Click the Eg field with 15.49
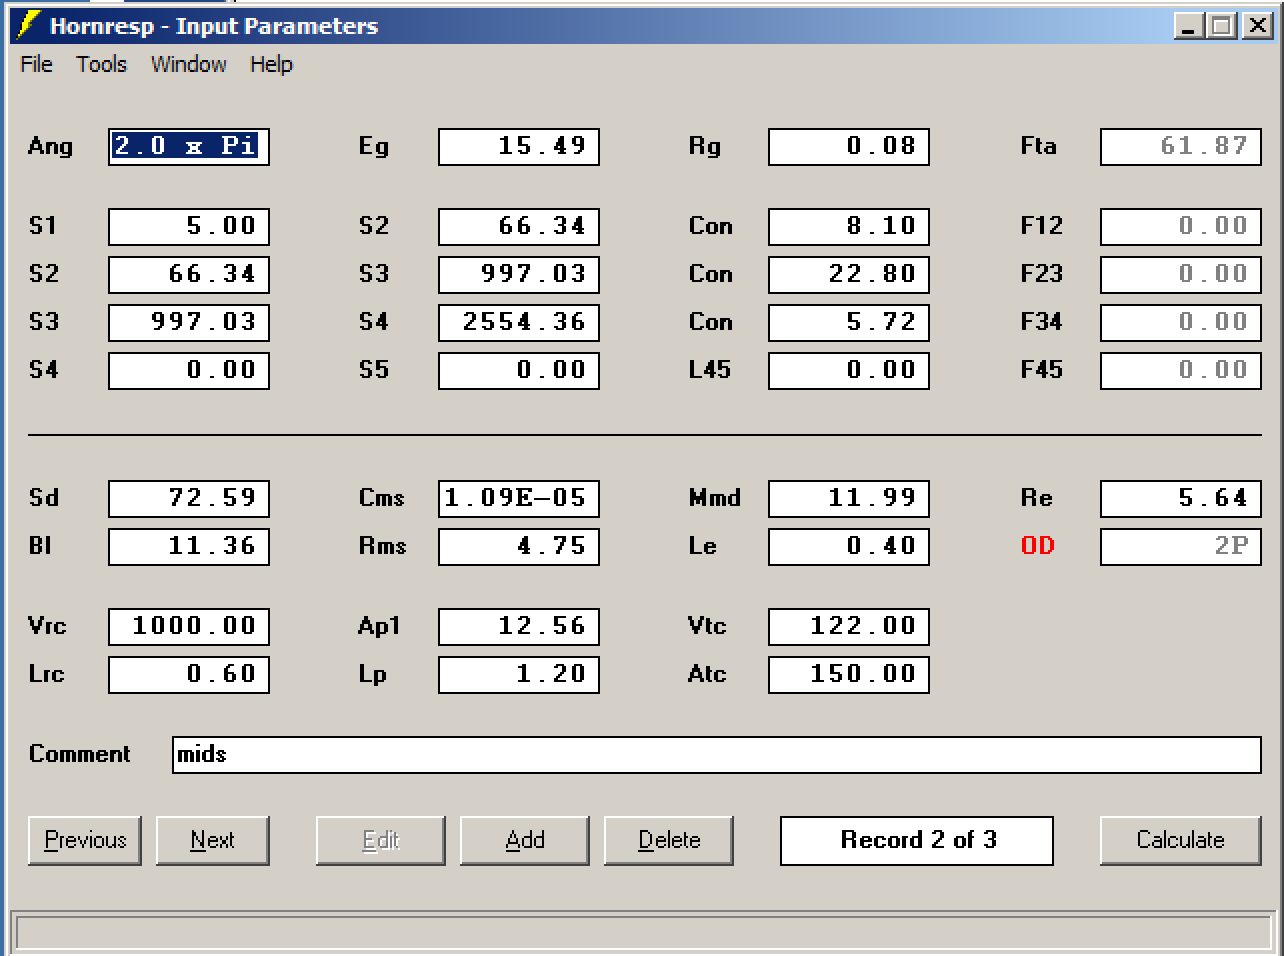The image size is (1284, 956). tap(519, 146)
